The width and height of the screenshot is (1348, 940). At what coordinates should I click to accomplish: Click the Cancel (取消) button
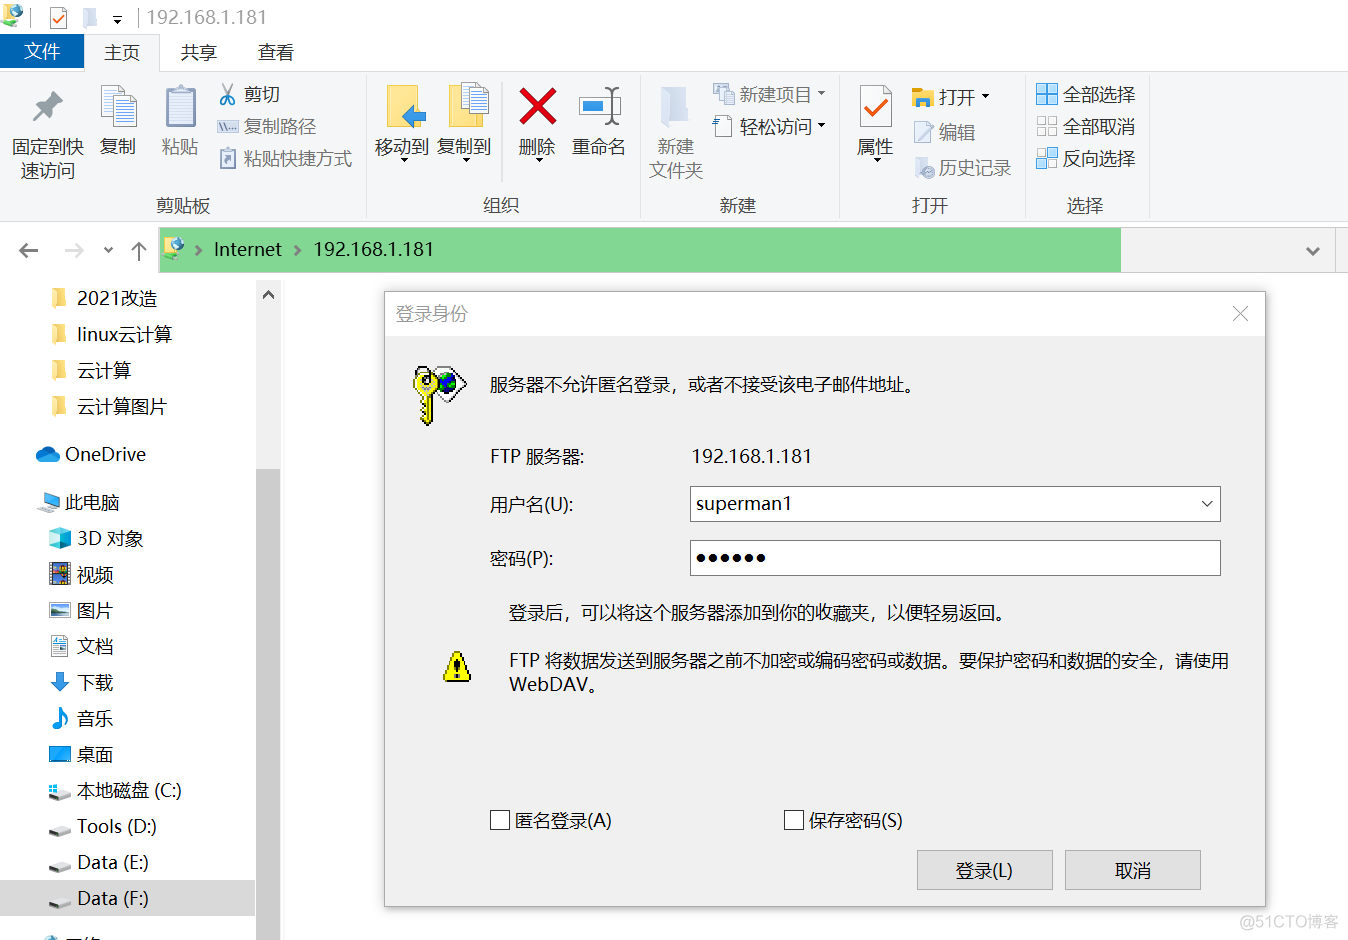click(1133, 870)
